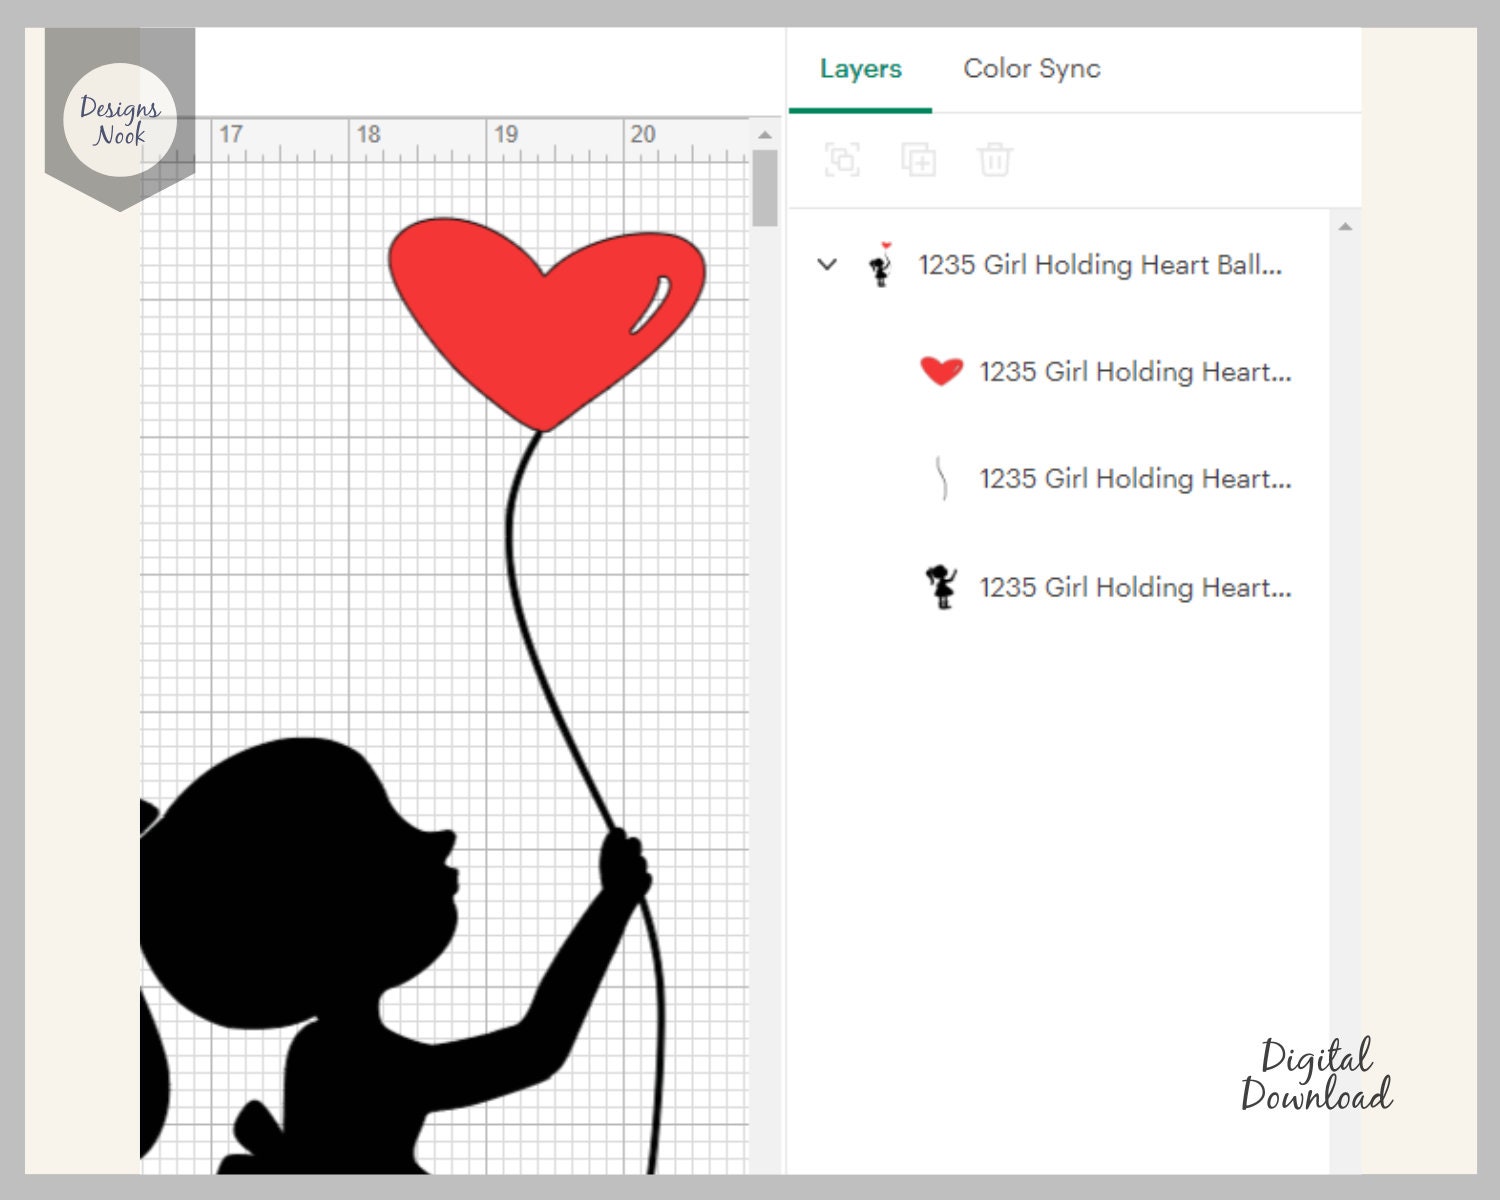Select the heart layer row in the panel

pyautogui.click(x=1135, y=372)
